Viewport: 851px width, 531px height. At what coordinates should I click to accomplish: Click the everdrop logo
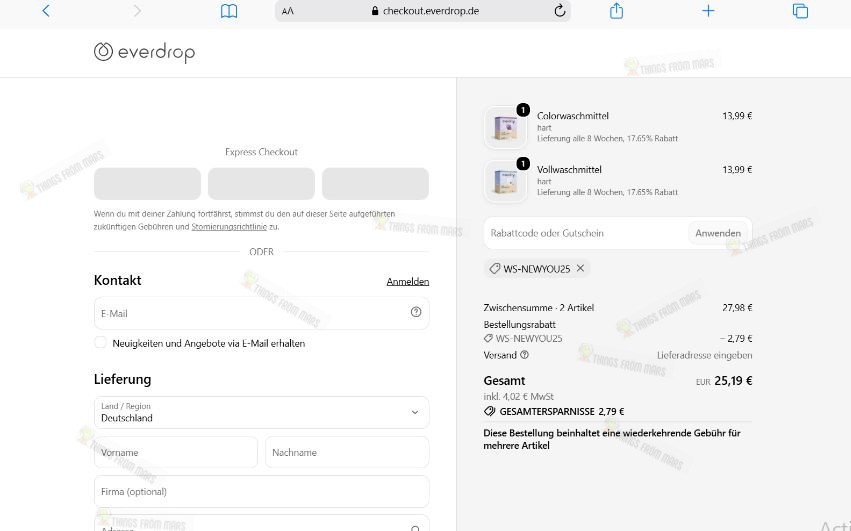(x=144, y=52)
